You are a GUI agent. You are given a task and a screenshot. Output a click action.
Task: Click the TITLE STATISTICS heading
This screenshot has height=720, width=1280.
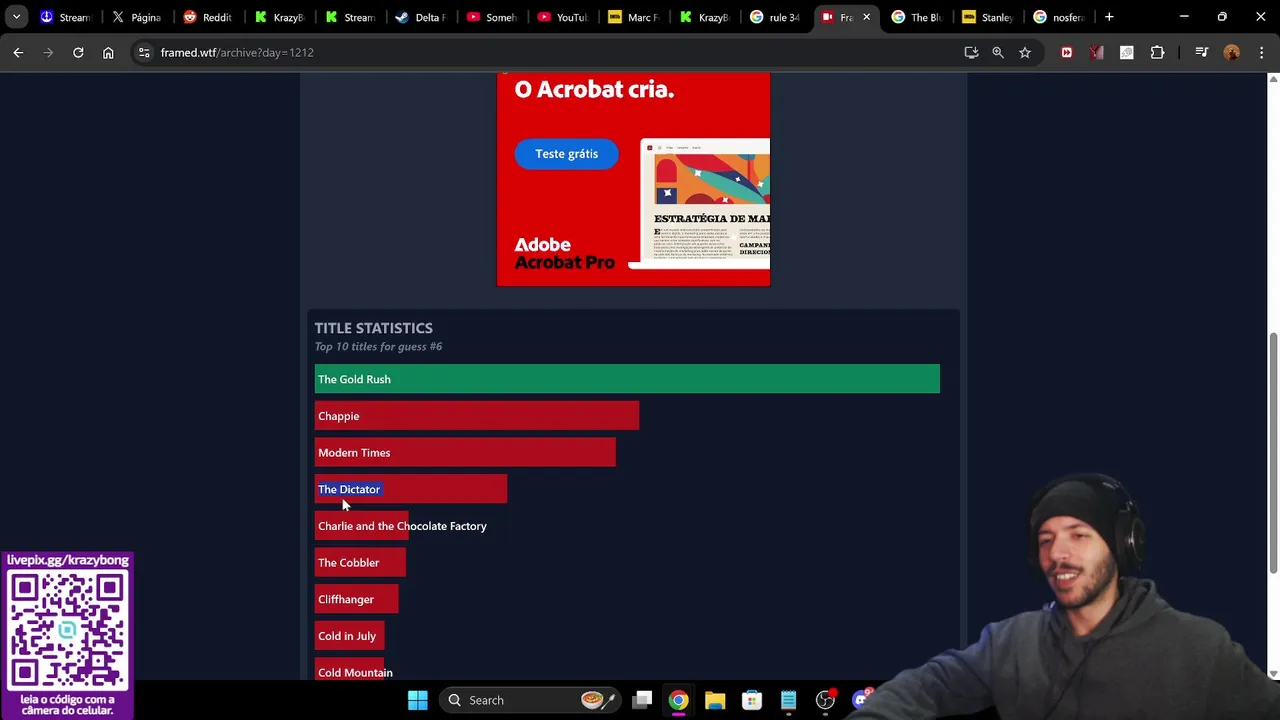coord(373,328)
